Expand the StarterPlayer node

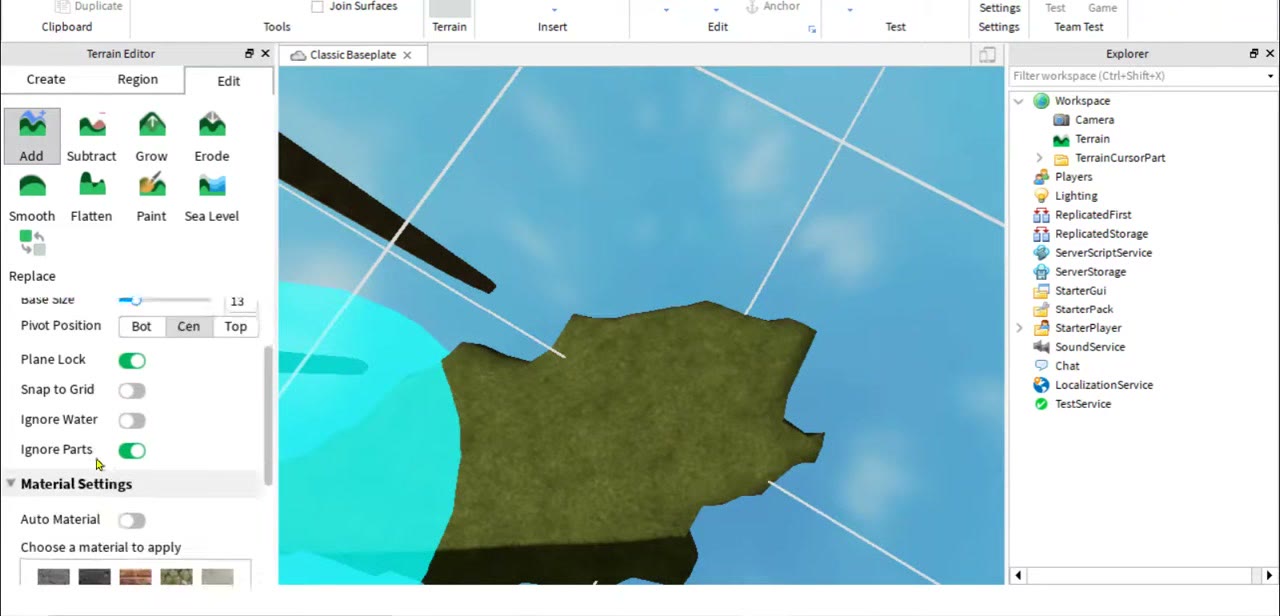click(x=1019, y=328)
